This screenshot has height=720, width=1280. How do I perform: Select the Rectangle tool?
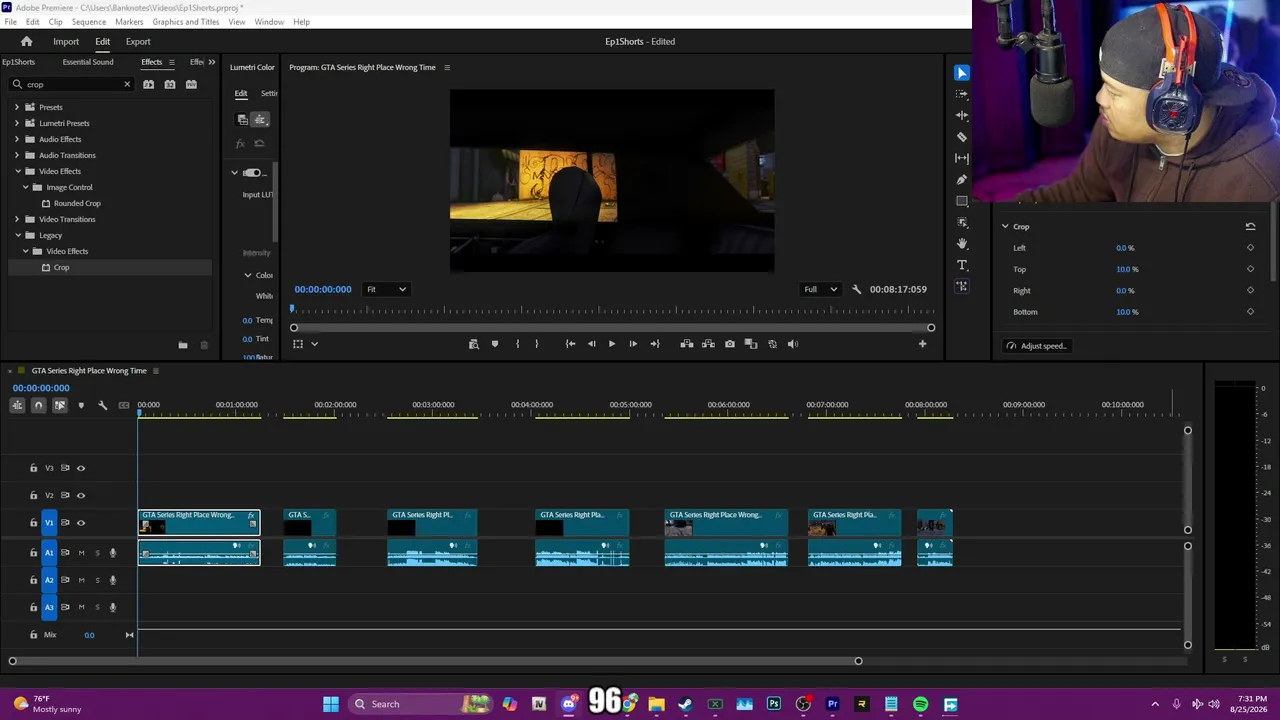pyautogui.click(x=962, y=201)
